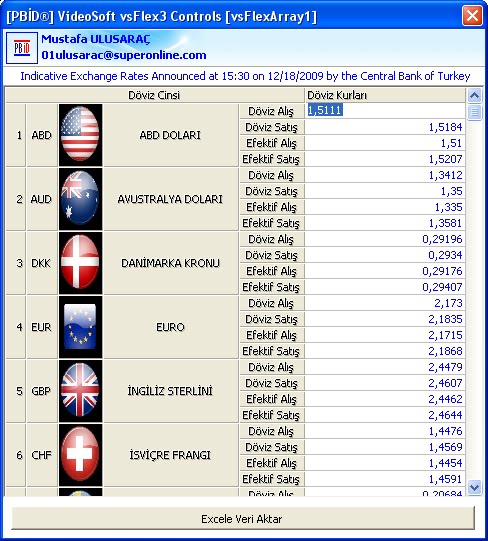Screen dimensions: 488x541
Task: Select the value 1,4569
Action: [x=385, y=447]
